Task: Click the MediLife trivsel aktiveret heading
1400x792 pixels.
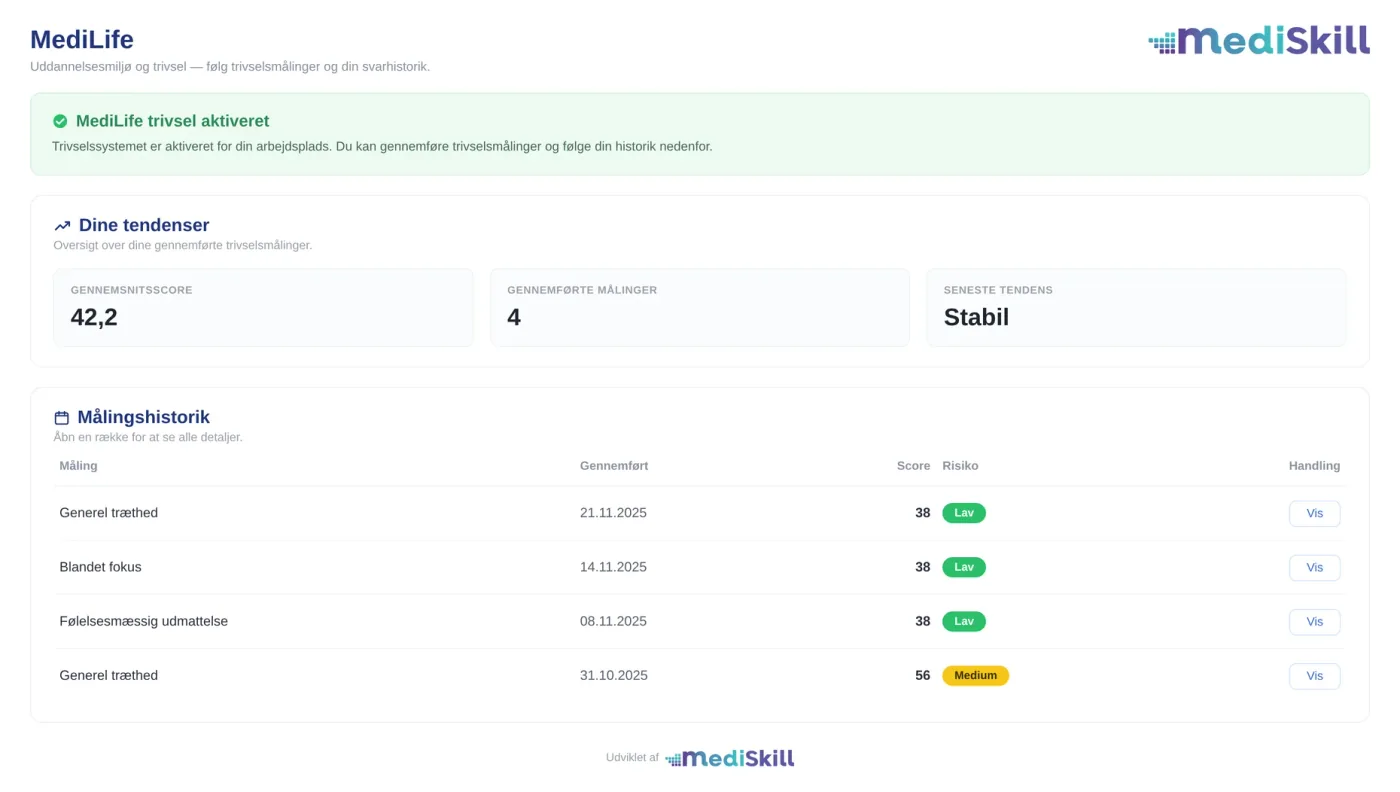Action: (173, 121)
